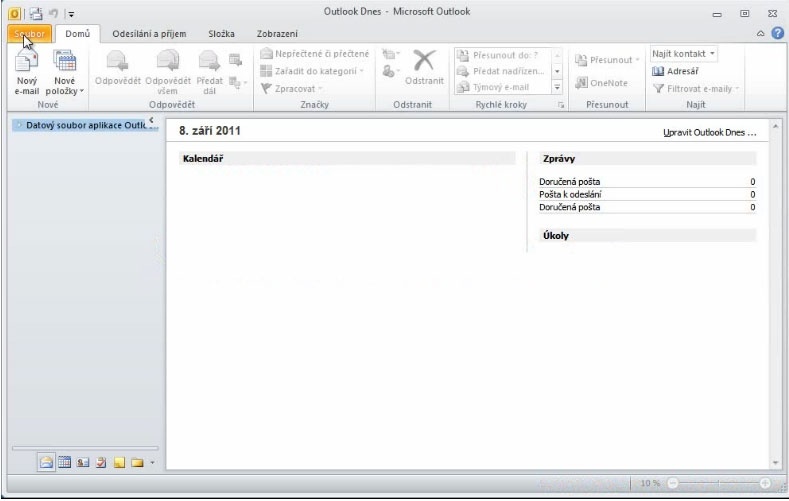Click the 8. září 2011 date text
This screenshot has height=501, width=789.
click(210, 131)
